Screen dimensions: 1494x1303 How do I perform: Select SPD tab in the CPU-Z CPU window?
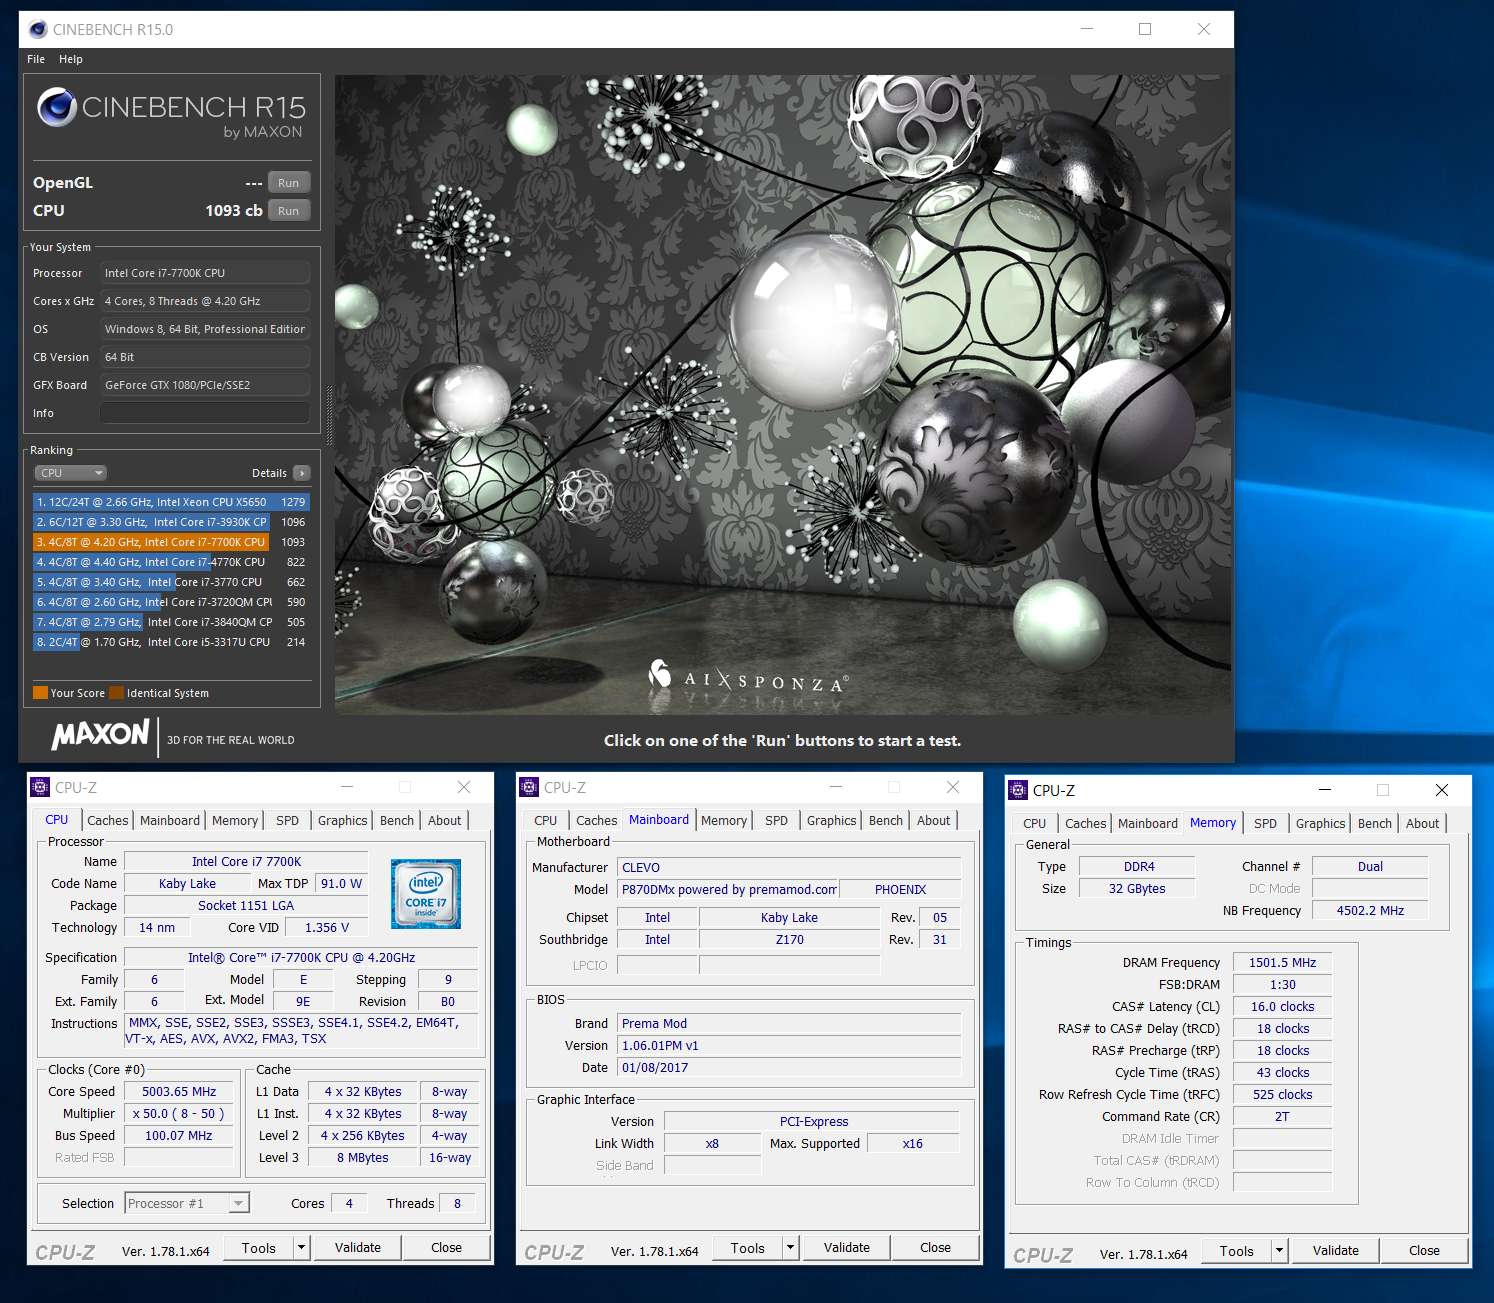coord(288,820)
